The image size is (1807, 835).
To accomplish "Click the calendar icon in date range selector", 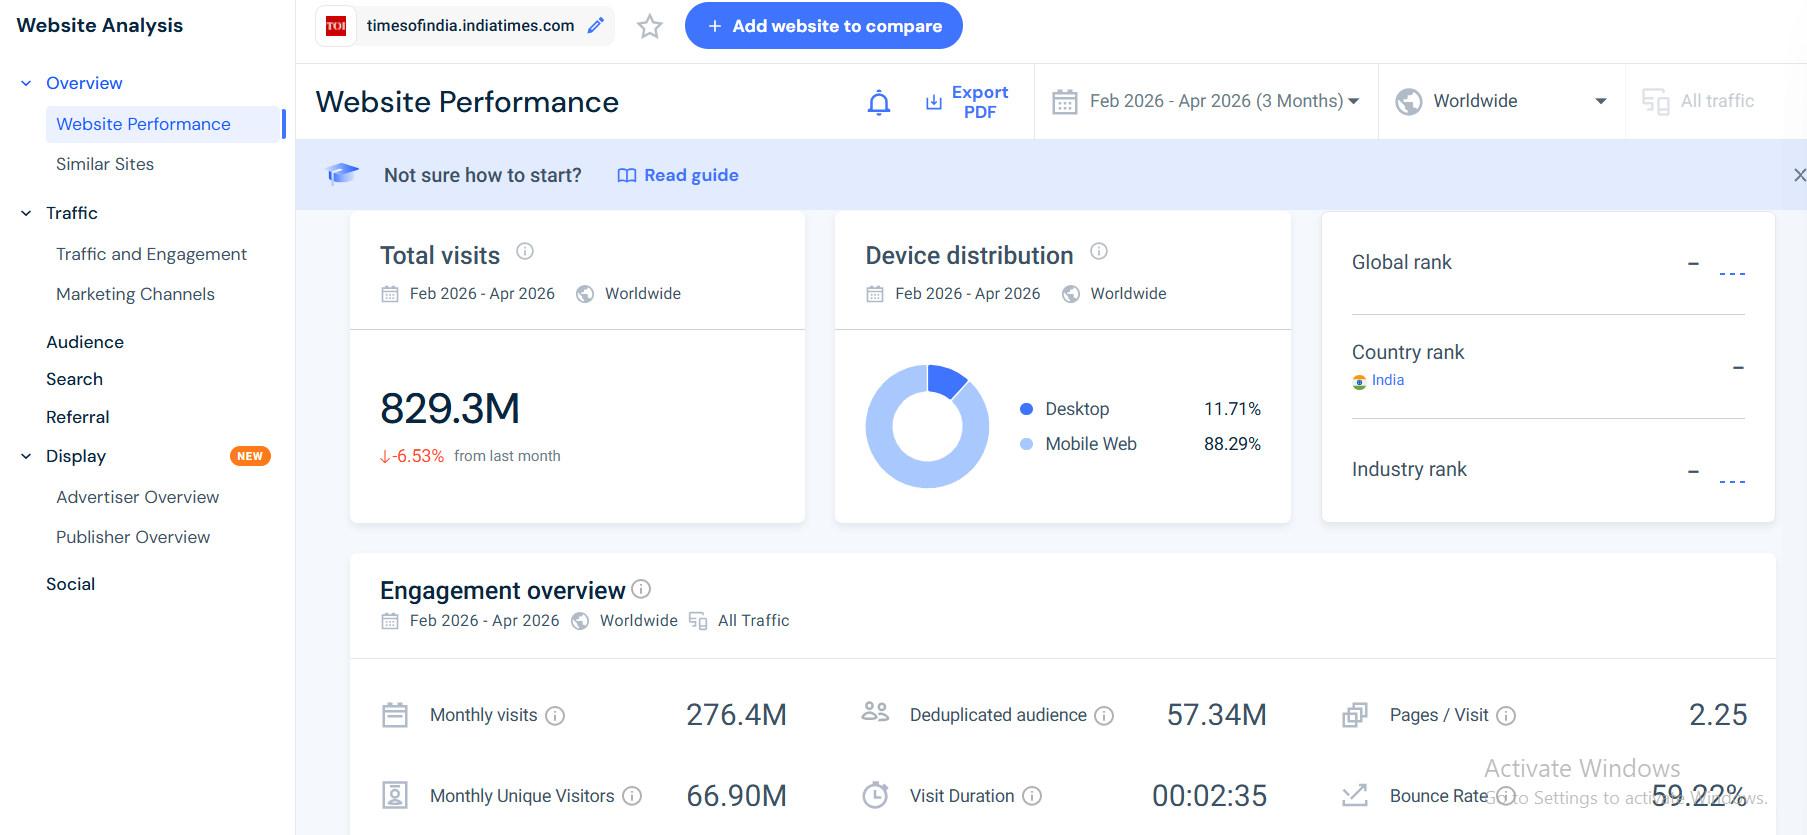I will click(1065, 102).
